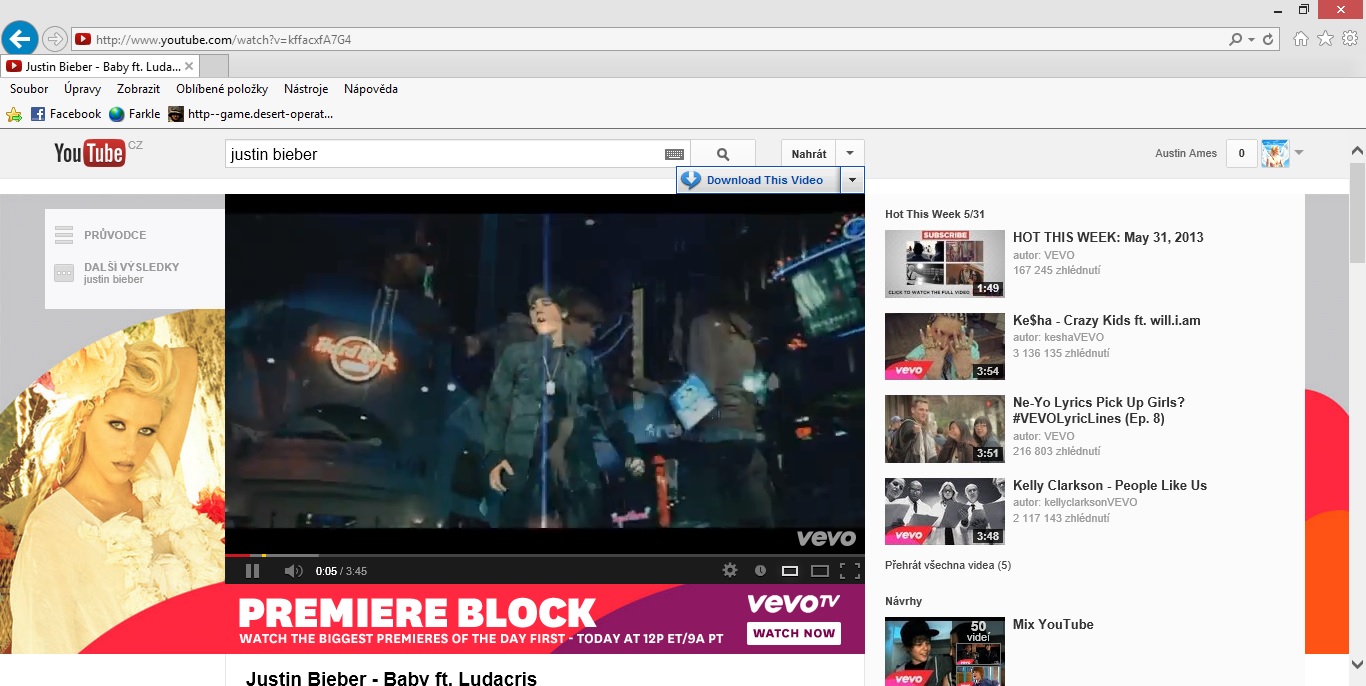
Task: Open the Mix YouTube title link
Action: [x=1053, y=624]
